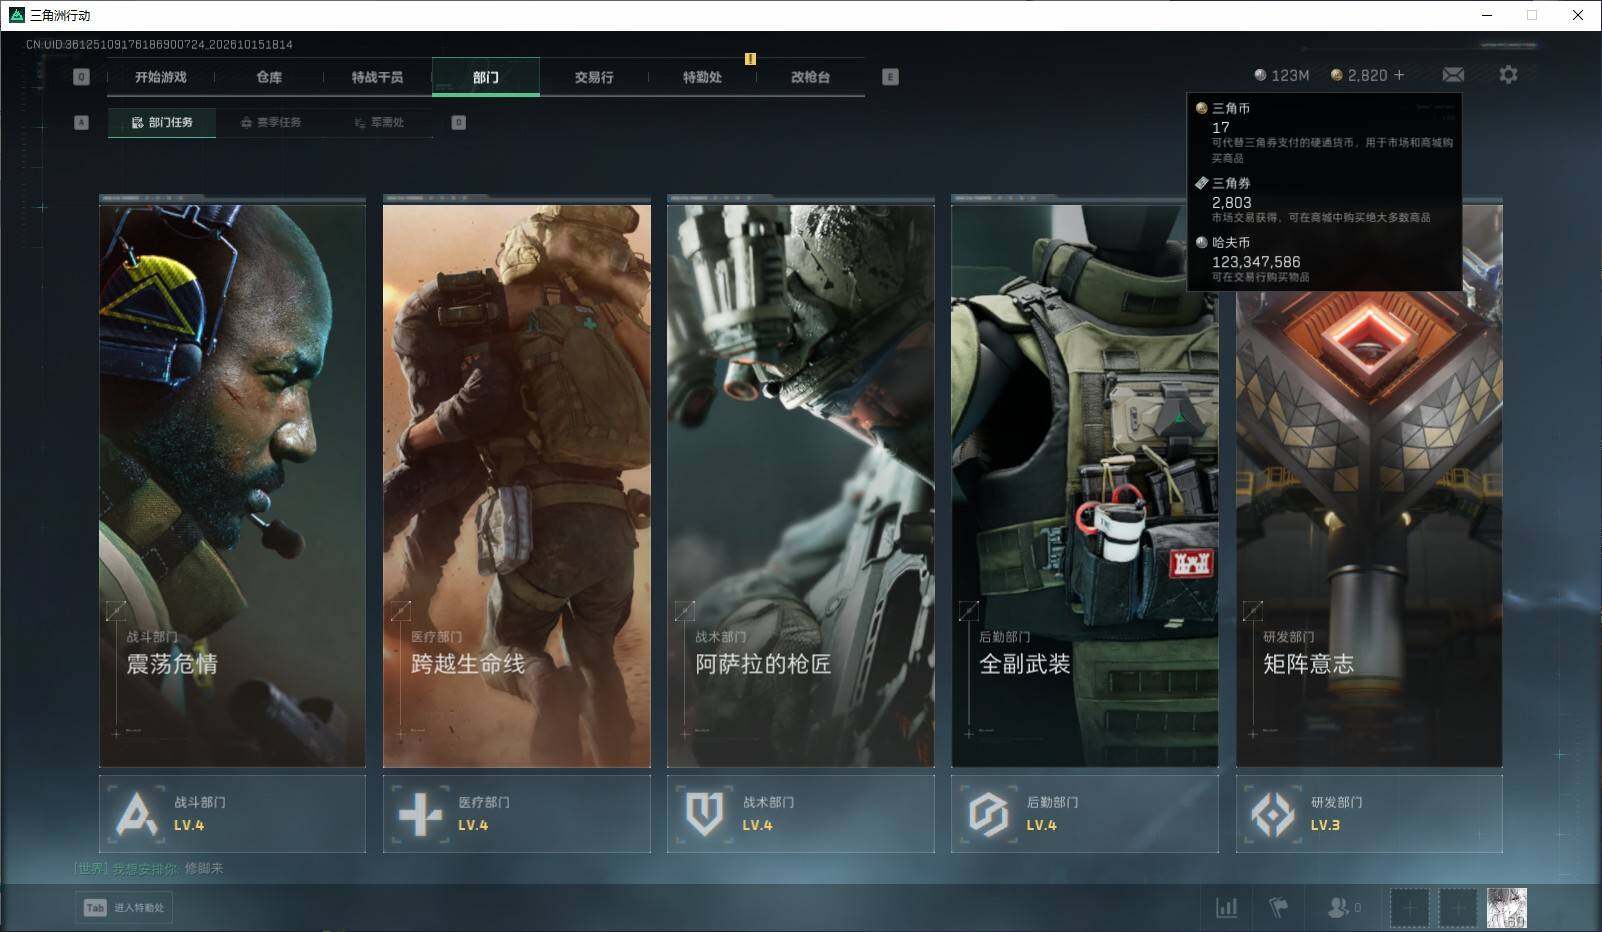Open the 阿萨拉的枪匠 mission card
The image size is (1602, 932).
point(801,482)
